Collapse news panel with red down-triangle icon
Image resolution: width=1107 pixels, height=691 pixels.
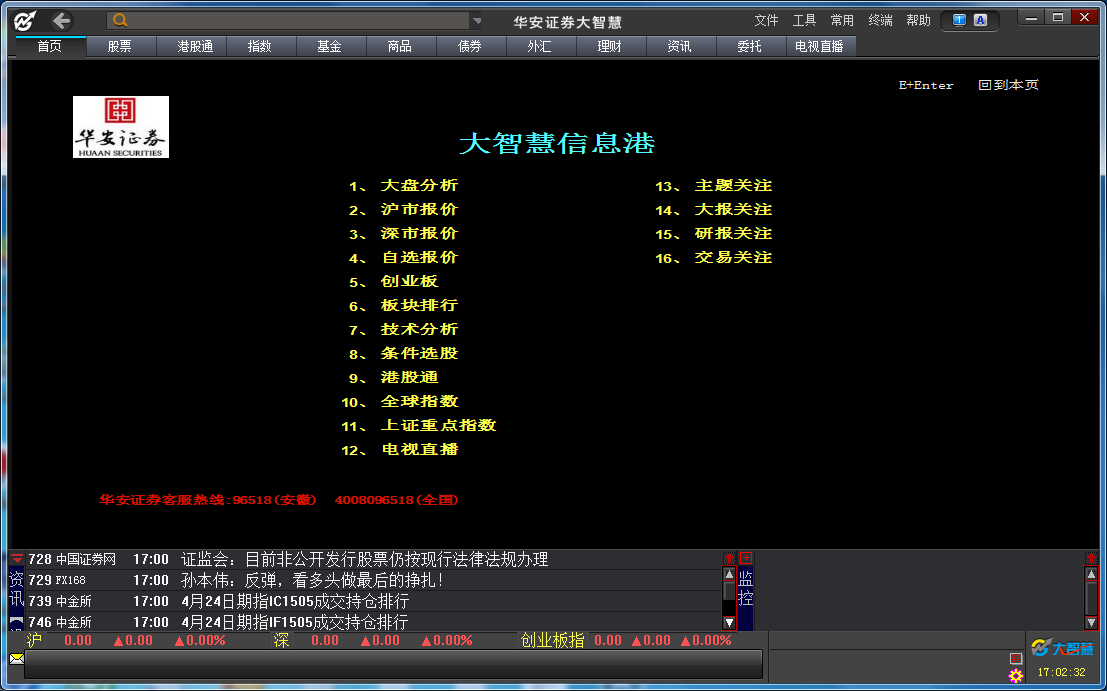click(17, 559)
